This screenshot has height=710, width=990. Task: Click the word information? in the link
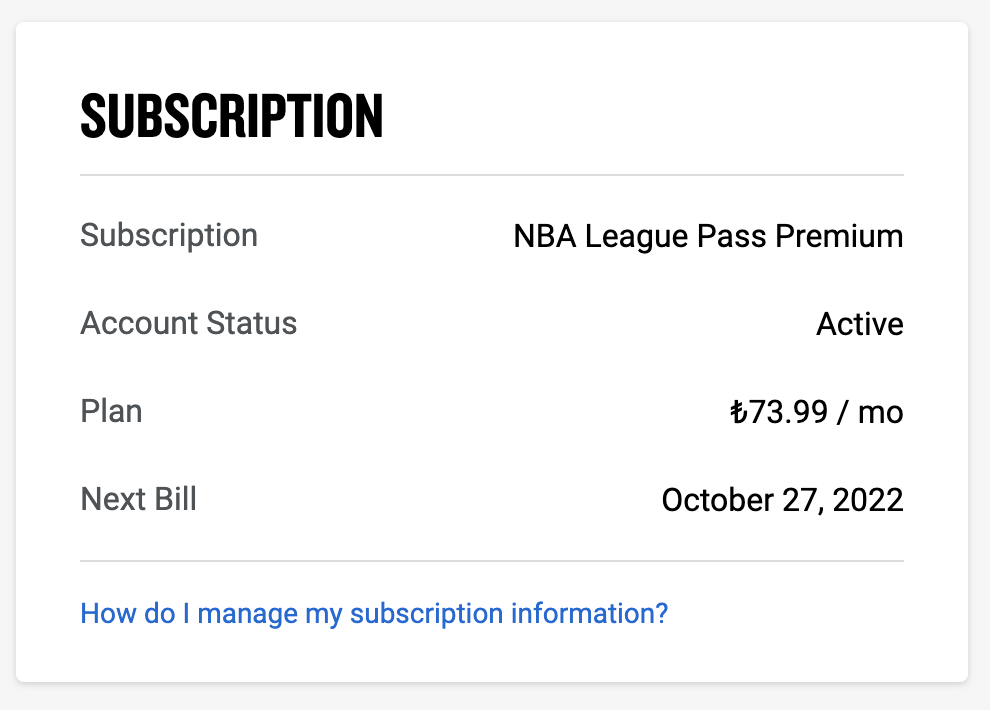(590, 613)
